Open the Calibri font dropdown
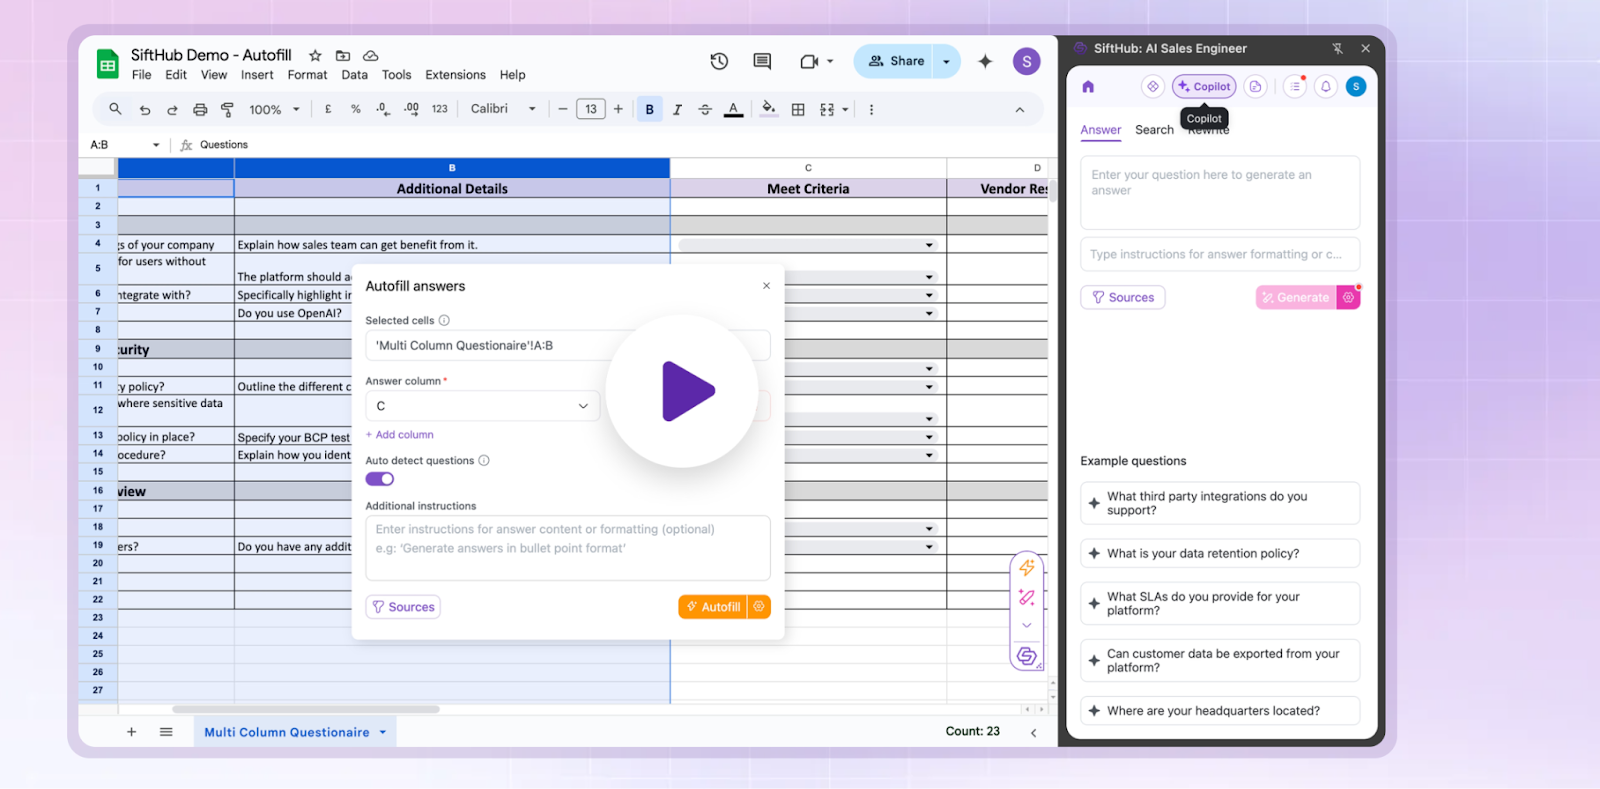 503,109
